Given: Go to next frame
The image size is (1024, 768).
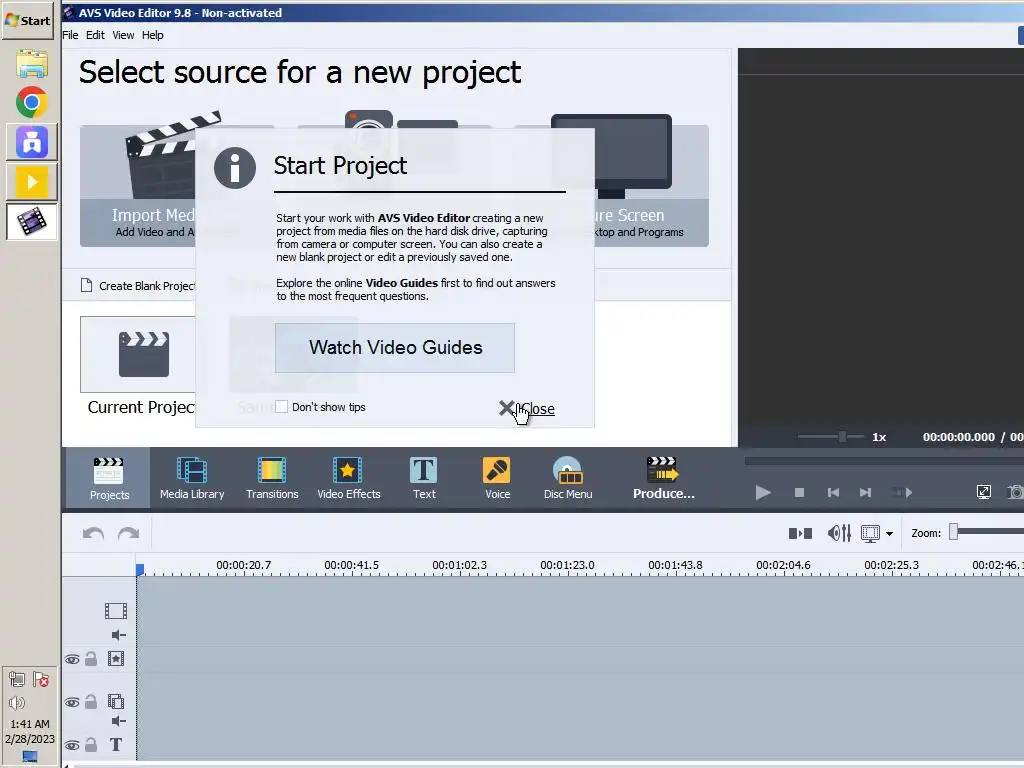Looking at the screenshot, I should (865, 492).
